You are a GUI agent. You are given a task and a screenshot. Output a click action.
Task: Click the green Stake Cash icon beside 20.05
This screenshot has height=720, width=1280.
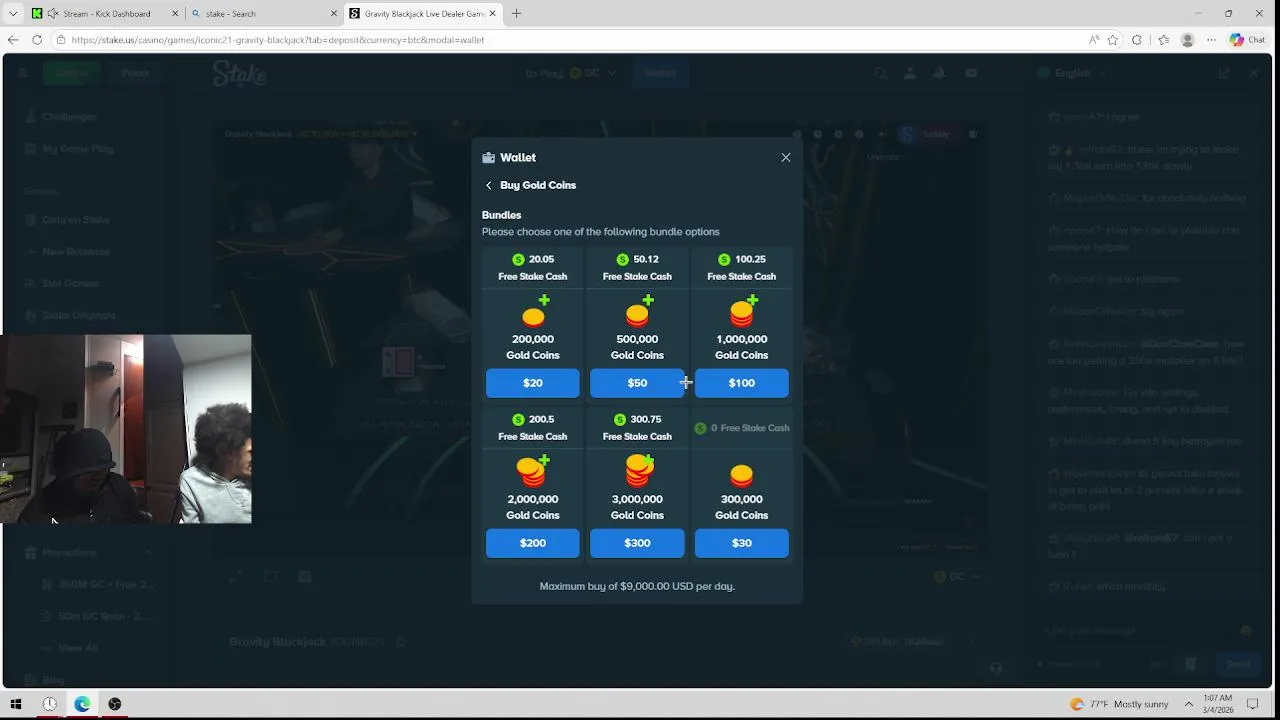[x=518, y=260]
